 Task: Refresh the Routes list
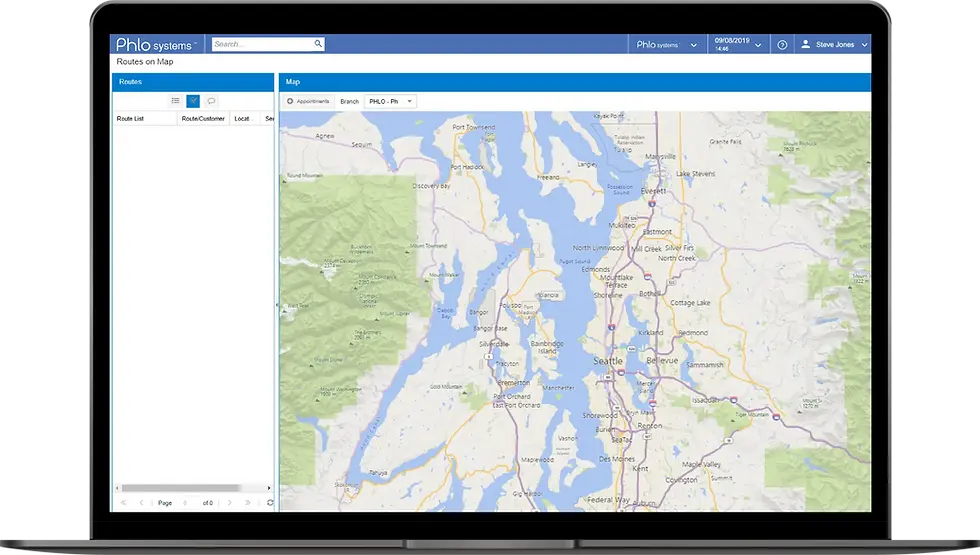pos(270,502)
